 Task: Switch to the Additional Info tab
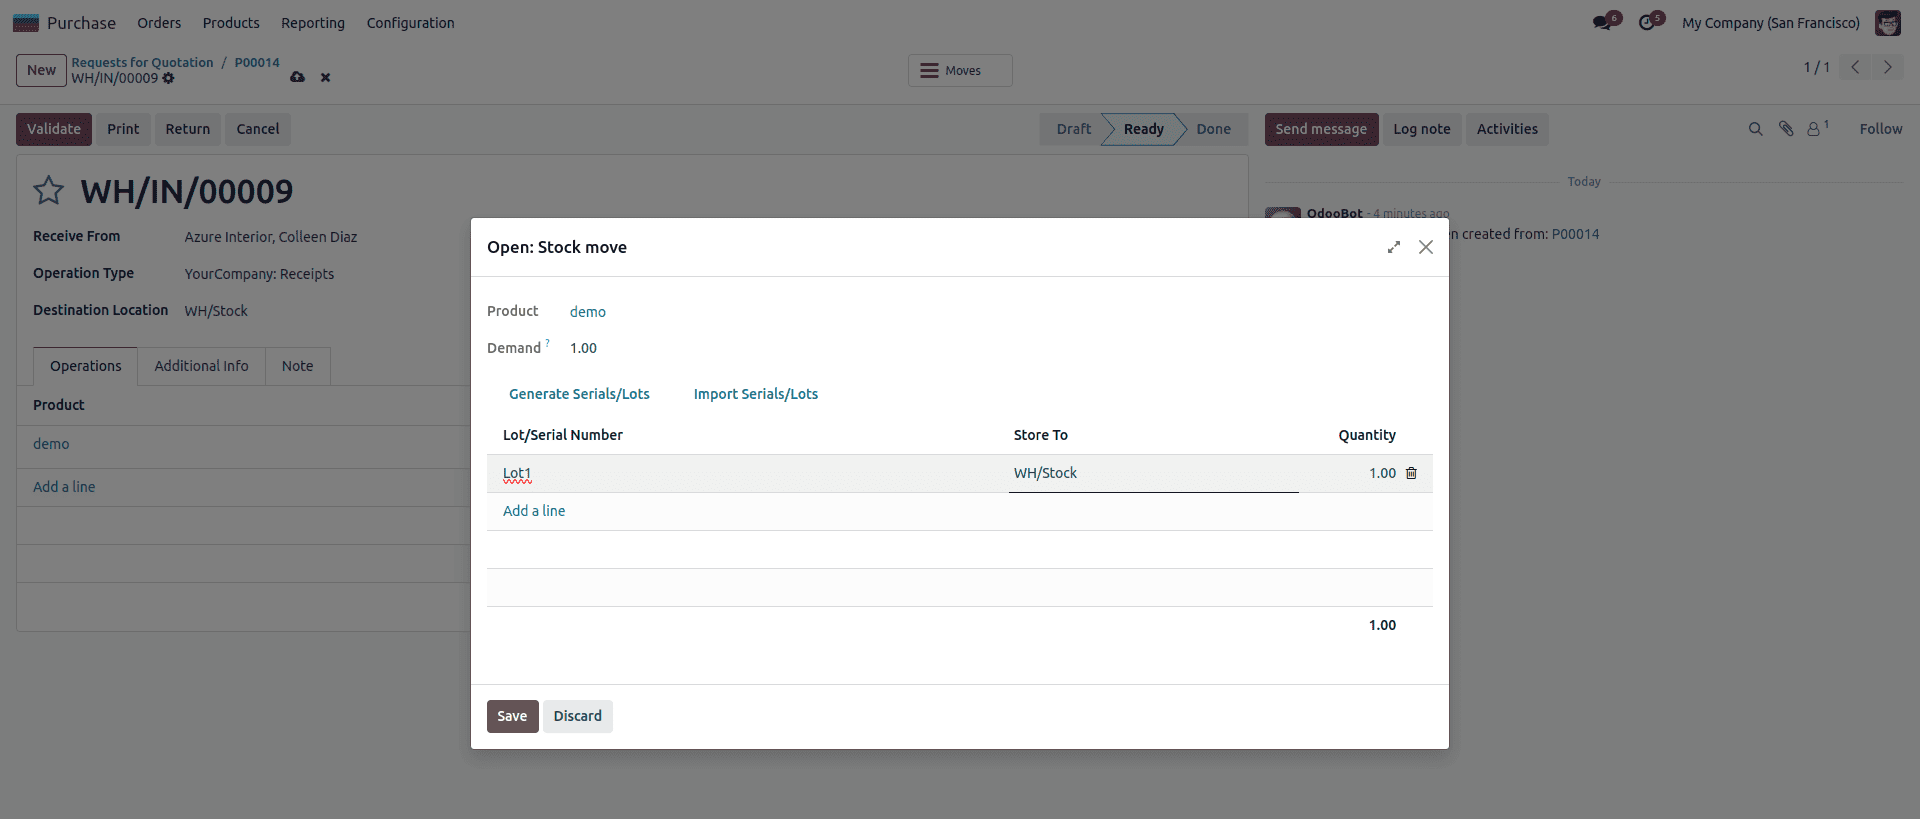tap(201, 366)
